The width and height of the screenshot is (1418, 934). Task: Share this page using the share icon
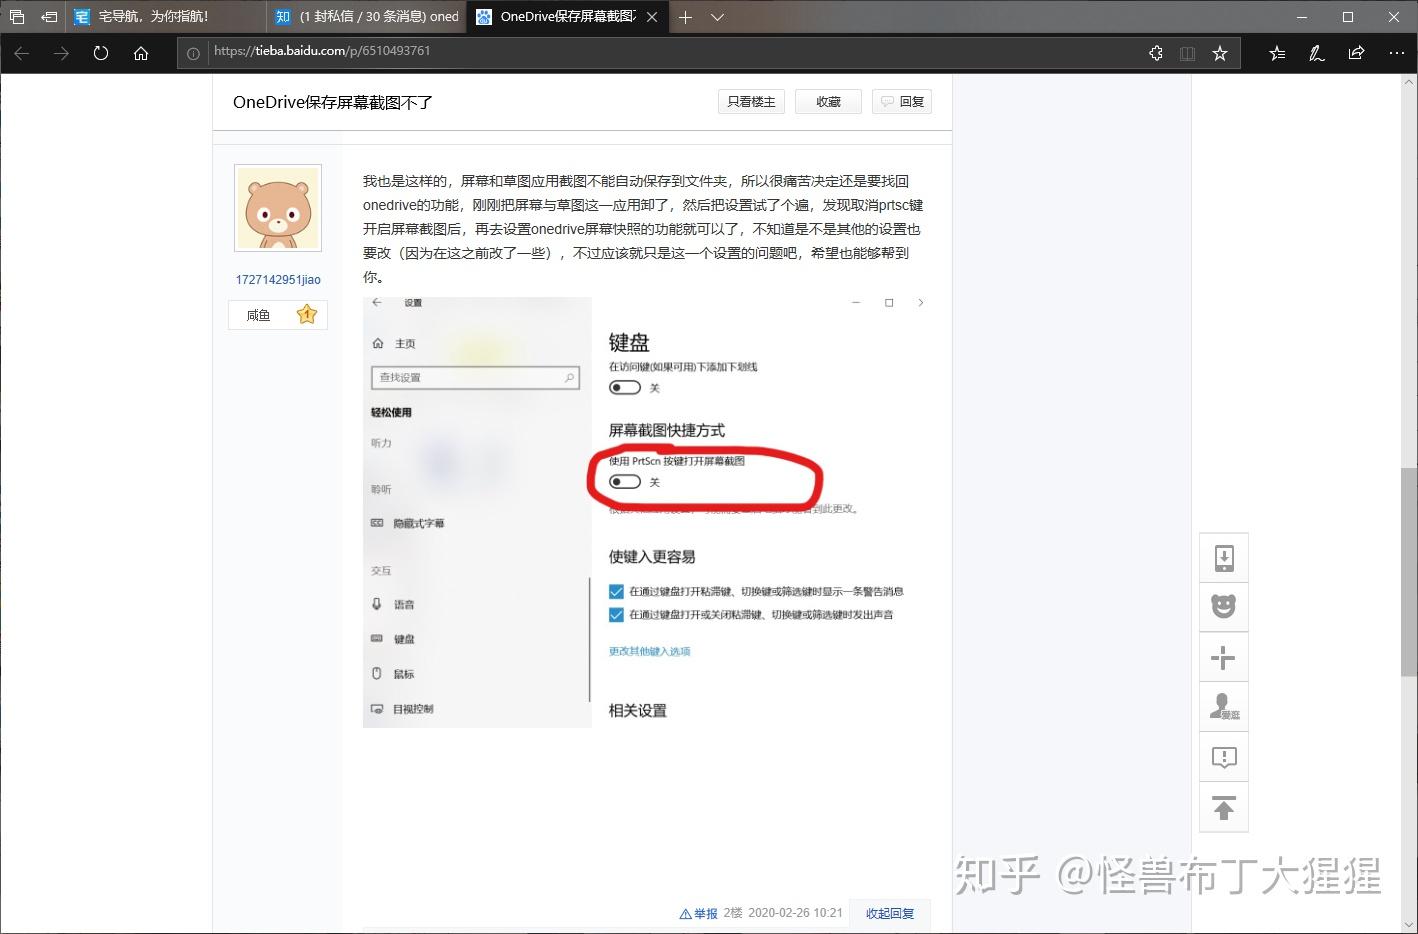point(1357,53)
